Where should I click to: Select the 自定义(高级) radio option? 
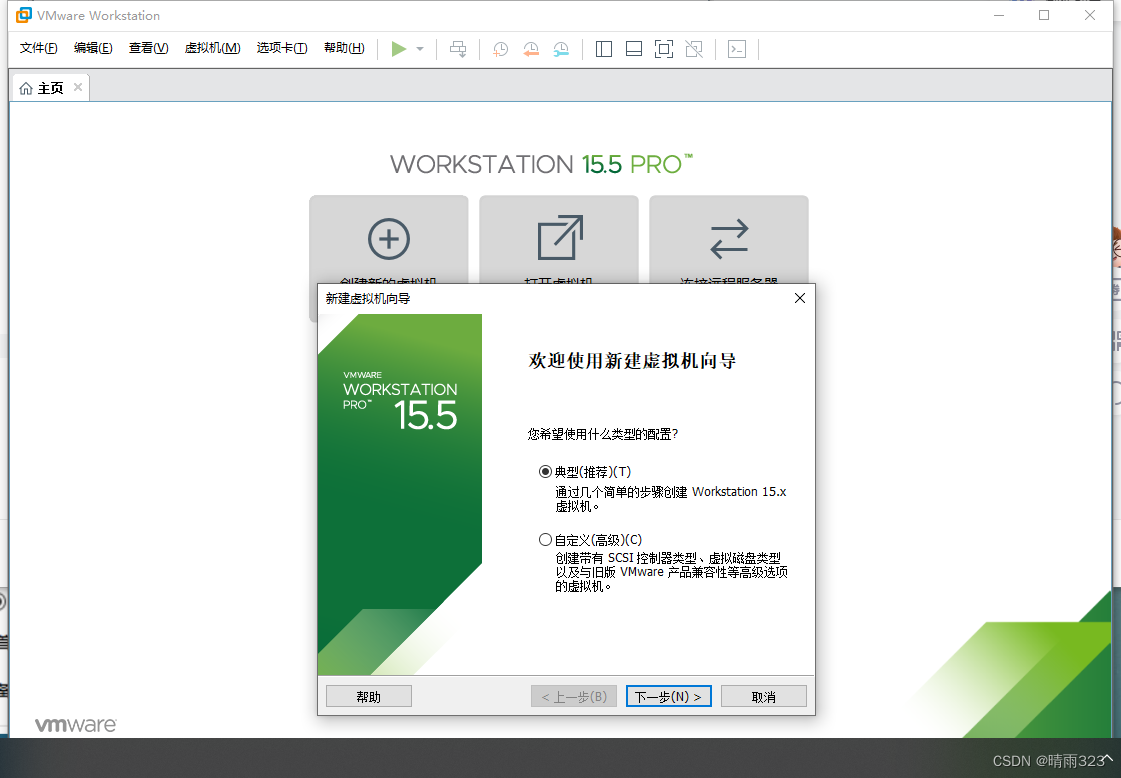[x=545, y=540]
